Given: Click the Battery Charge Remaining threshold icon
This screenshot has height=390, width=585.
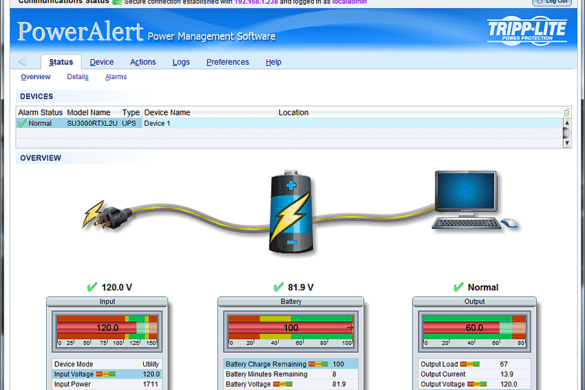Looking at the screenshot, I should click(318, 364).
